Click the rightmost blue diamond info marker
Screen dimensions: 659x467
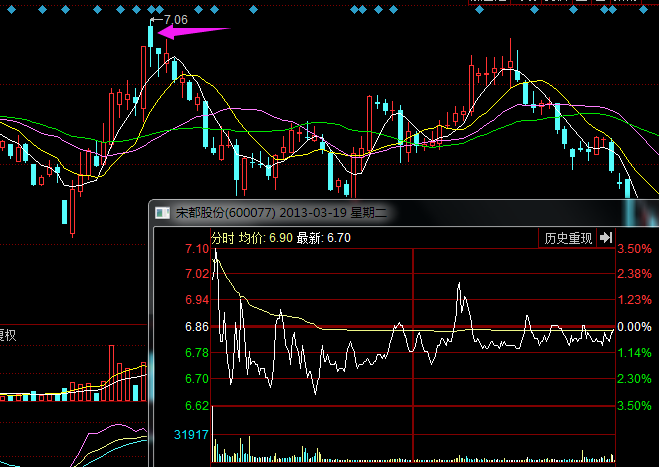(x=643, y=9)
